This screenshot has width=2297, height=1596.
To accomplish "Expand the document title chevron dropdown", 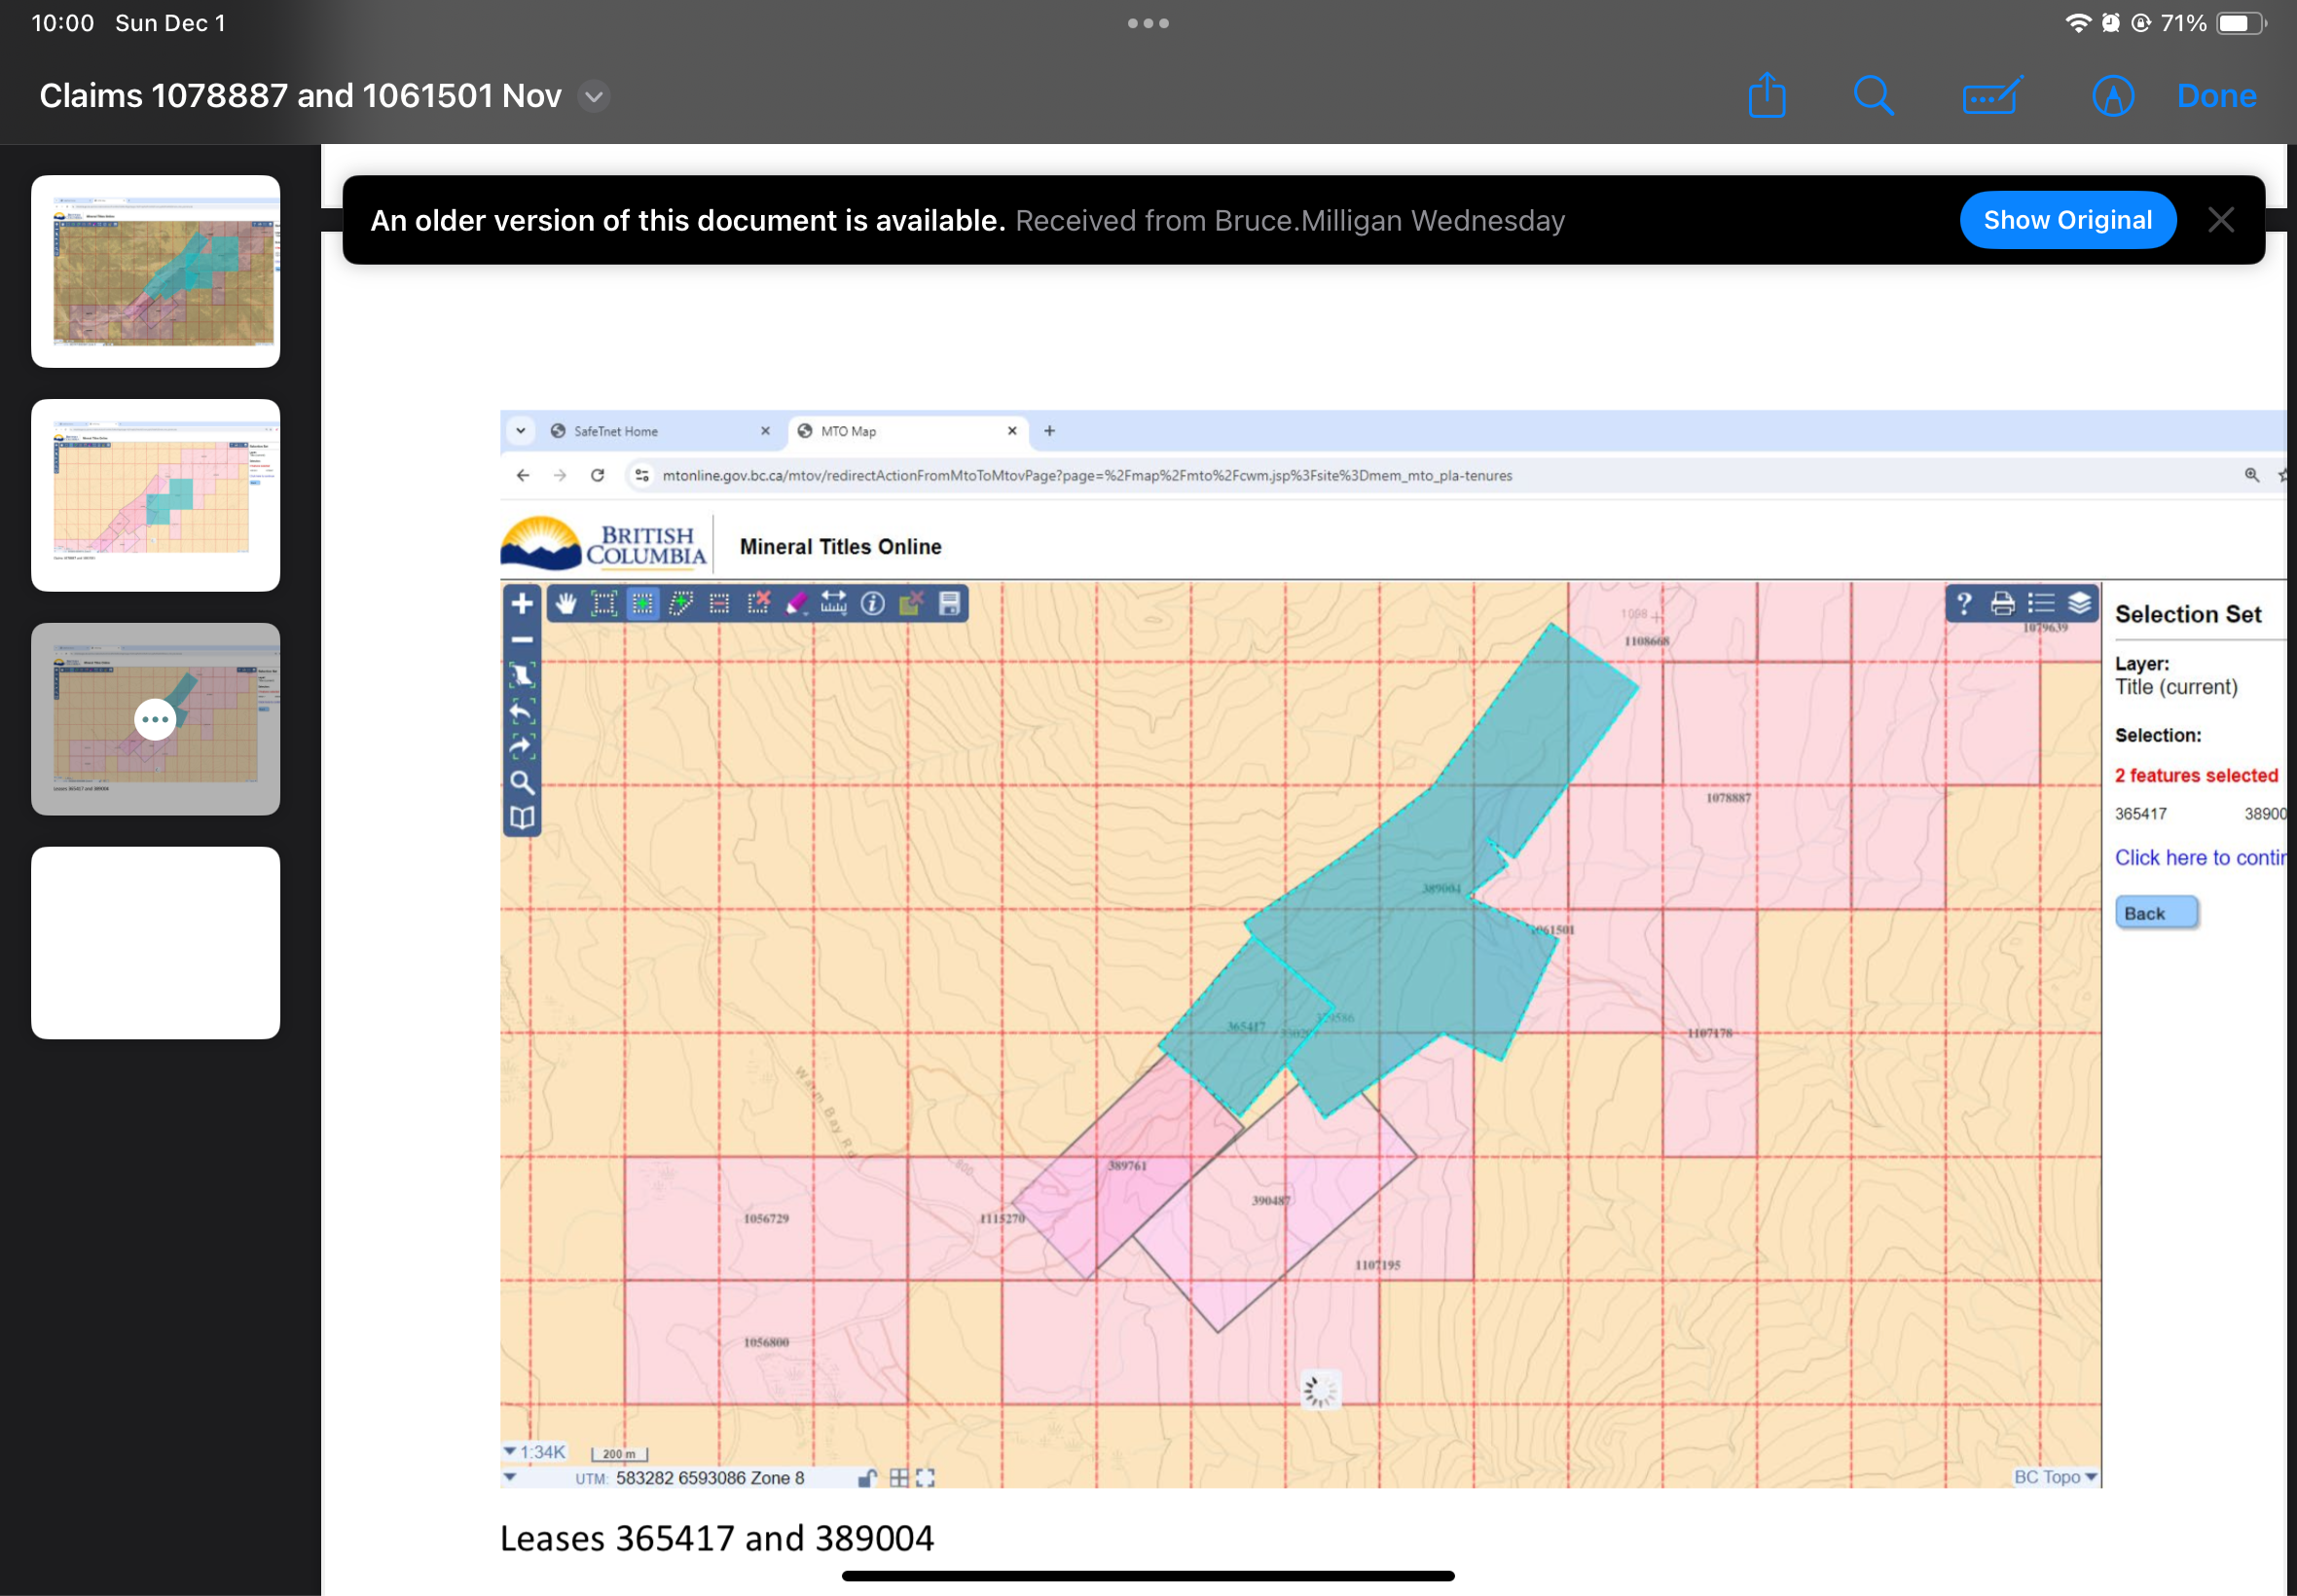I will pos(594,96).
